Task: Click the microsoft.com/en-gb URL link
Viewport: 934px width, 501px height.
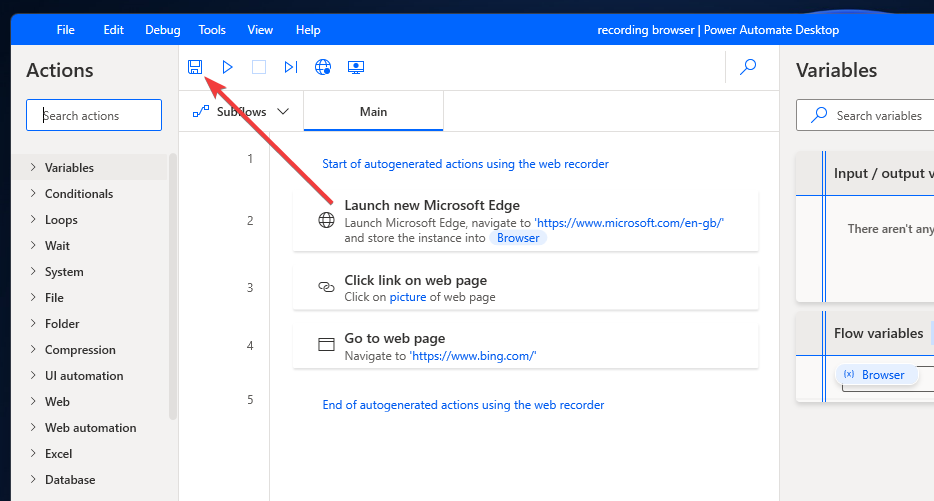Action: click(x=629, y=223)
